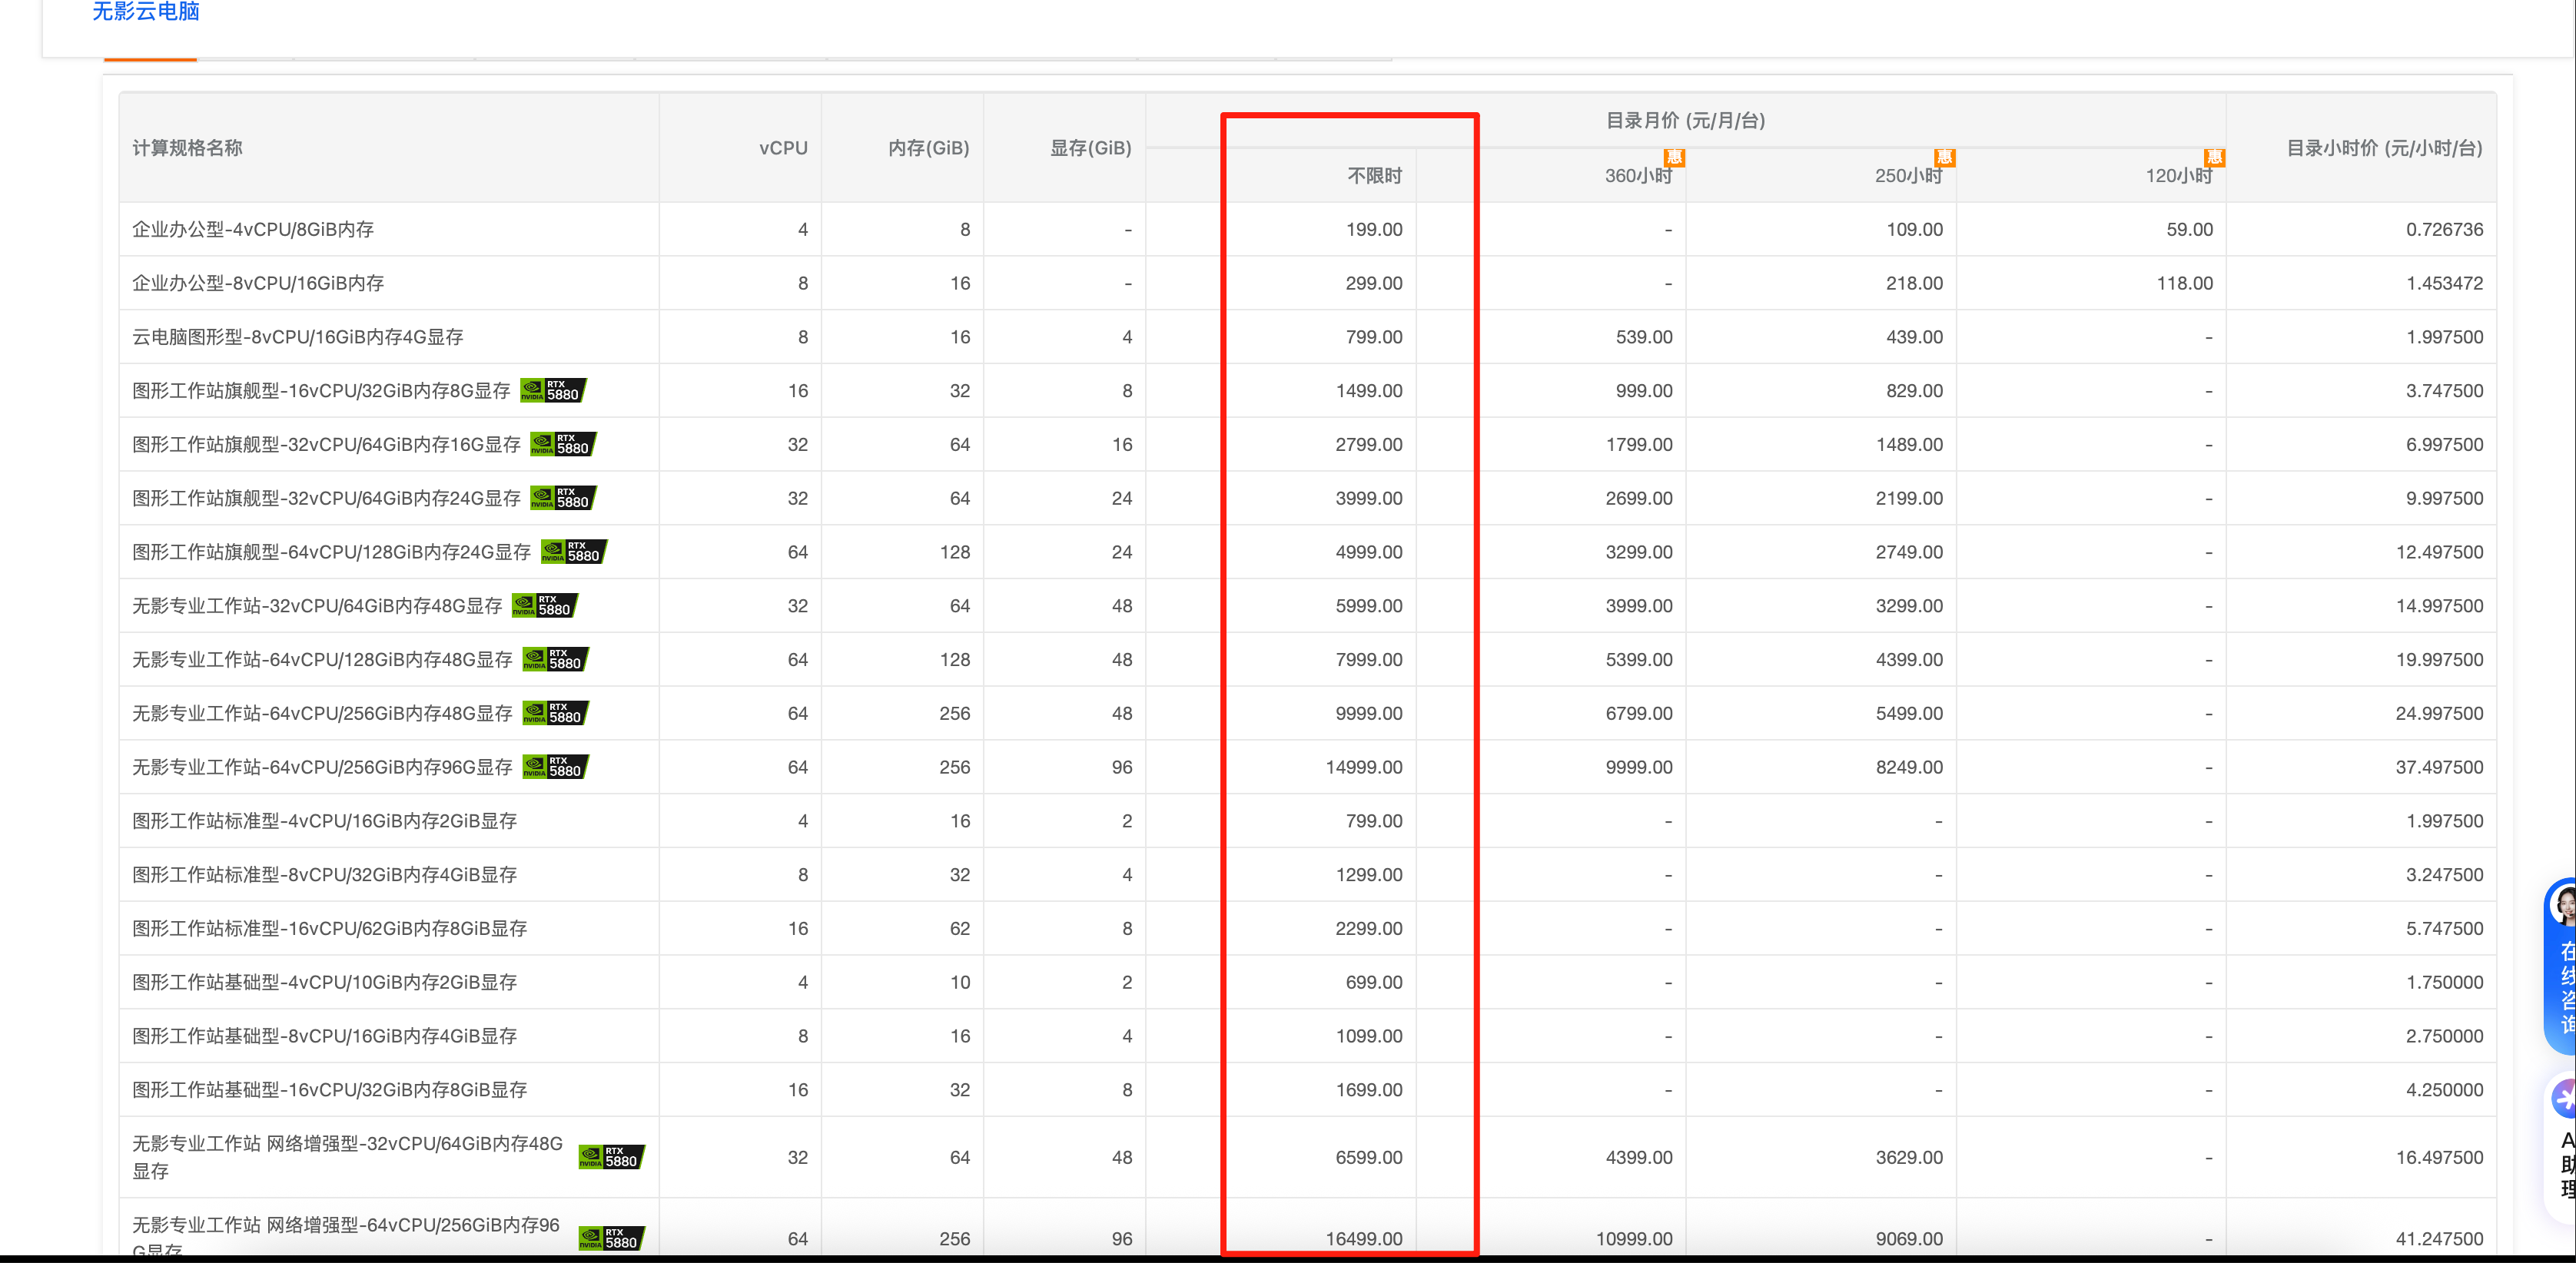Viewport: 2576px width, 1263px height.
Task: Click the 539.00 price under 360小时
Action: [x=1644, y=338]
